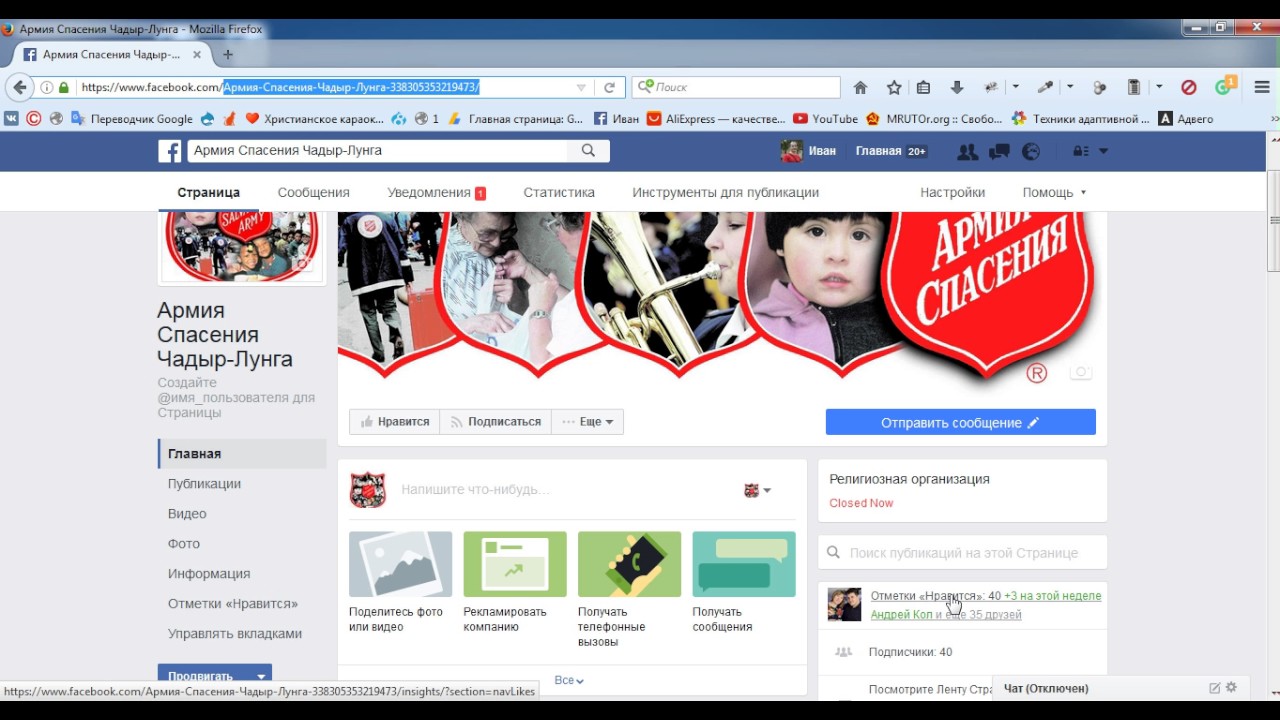
Task: Click the Firefox home icon
Action: tap(860, 88)
